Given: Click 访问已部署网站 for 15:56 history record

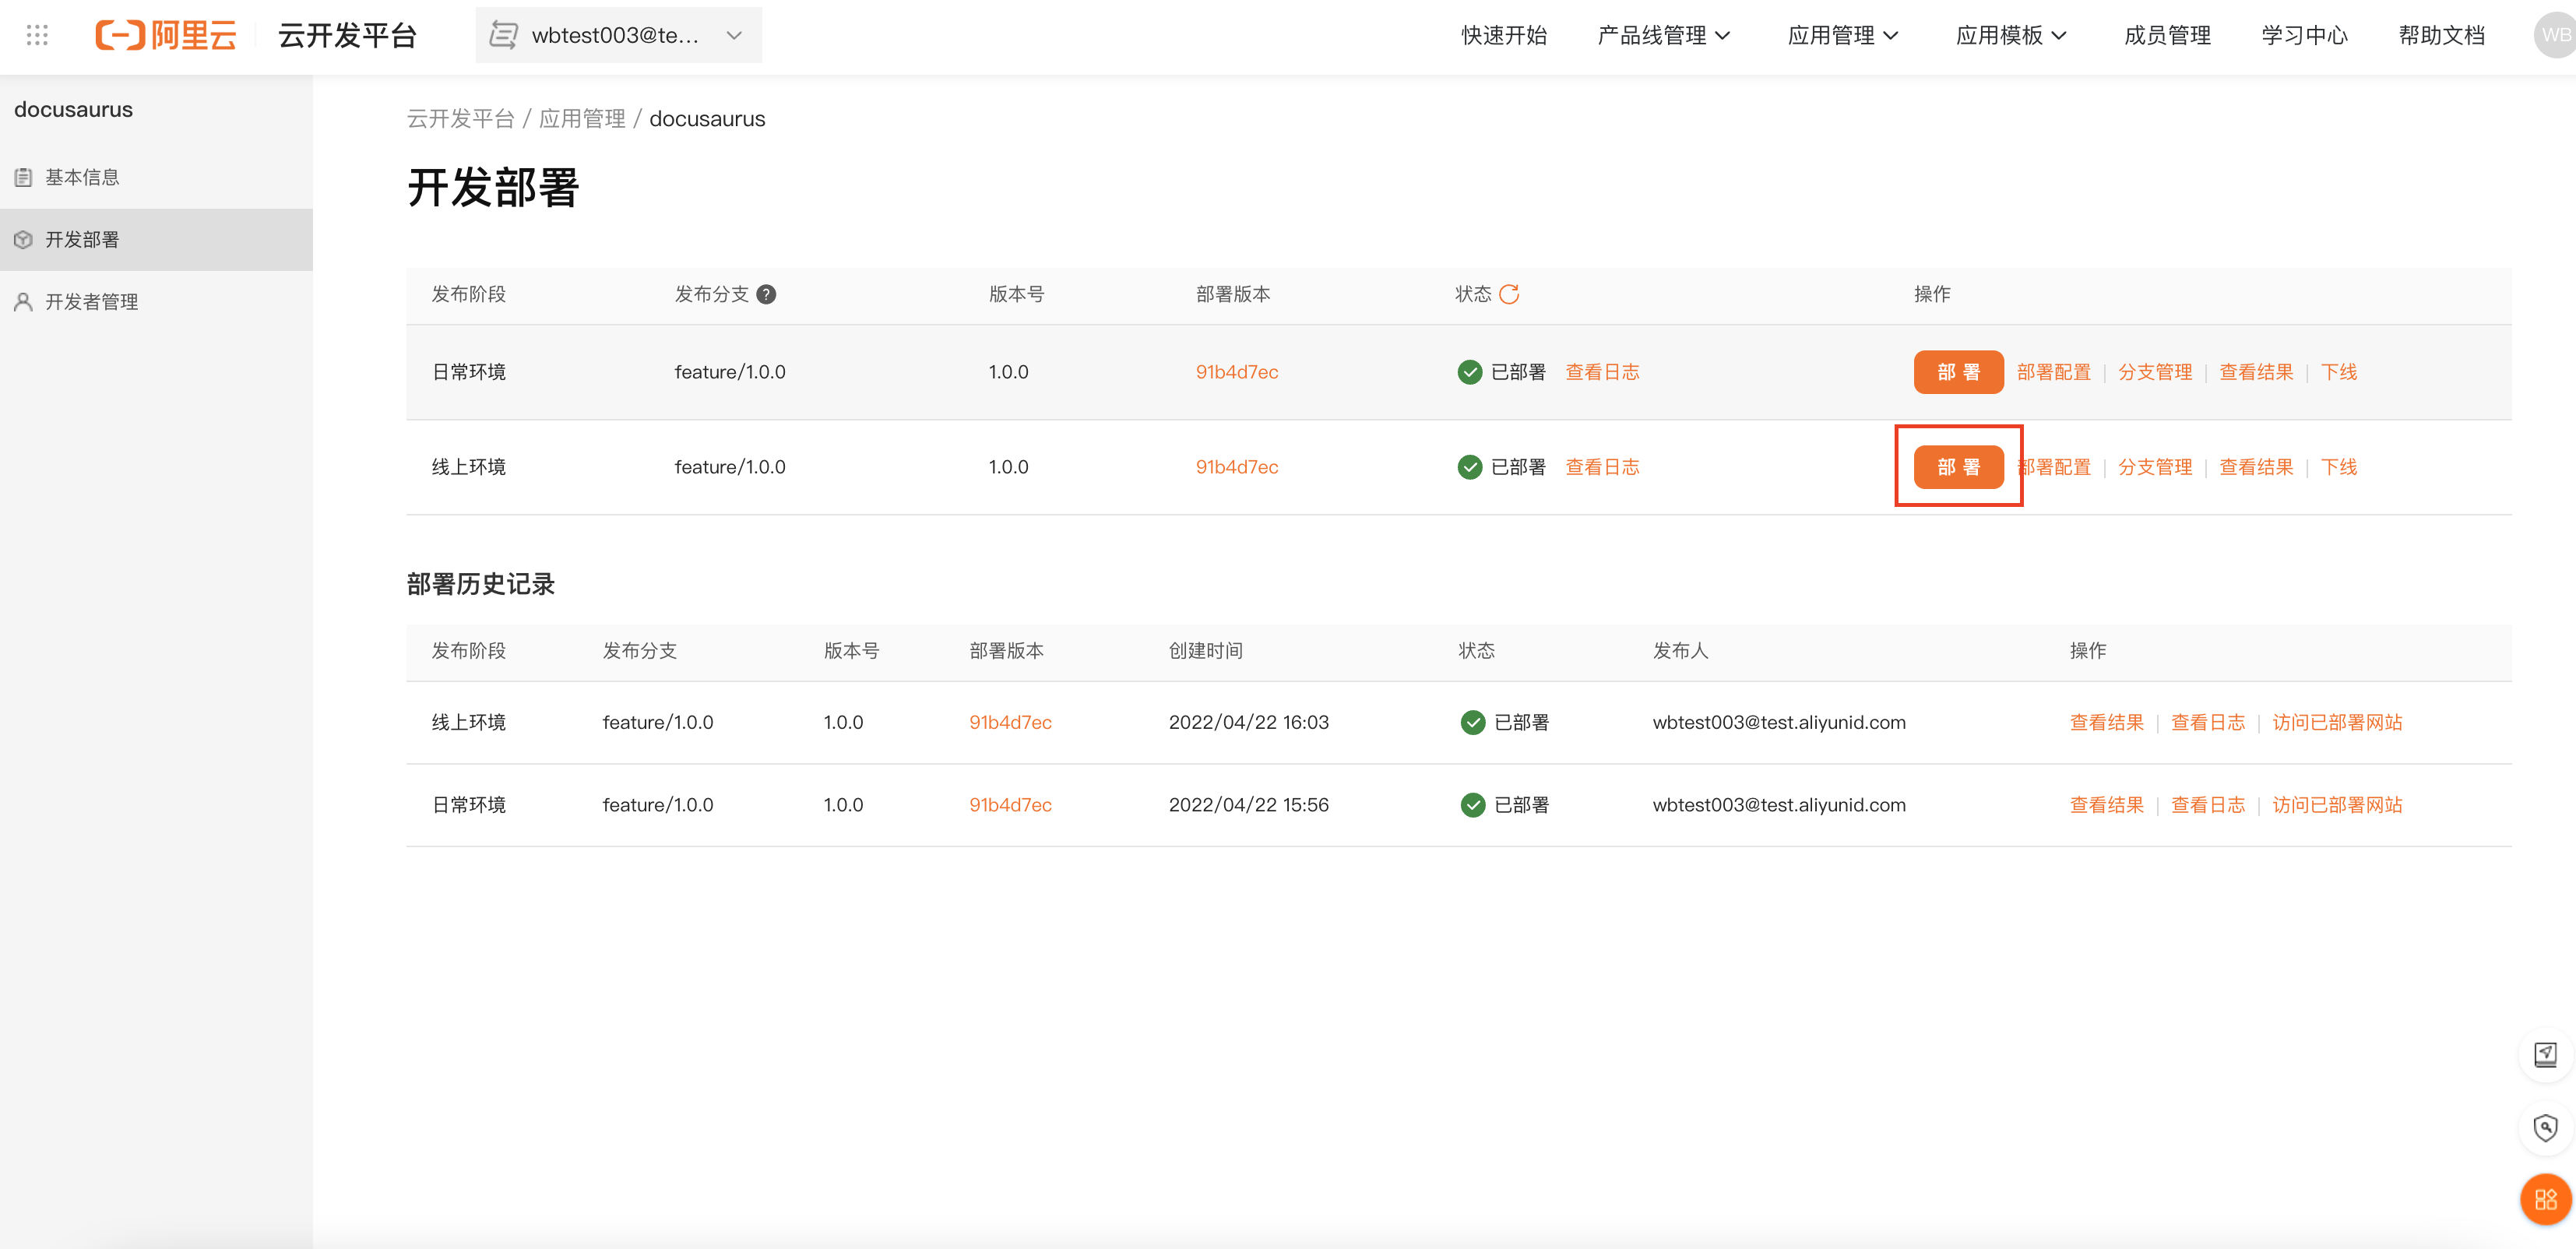Looking at the screenshot, I should [x=2336, y=805].
